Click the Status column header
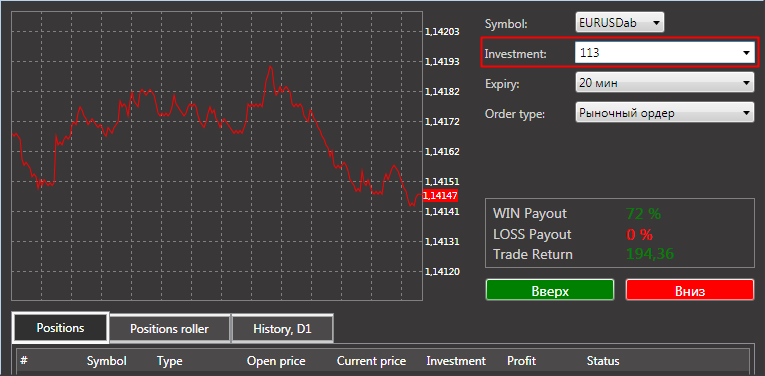Viewport: 765px width, 376px height. [603, 361]
